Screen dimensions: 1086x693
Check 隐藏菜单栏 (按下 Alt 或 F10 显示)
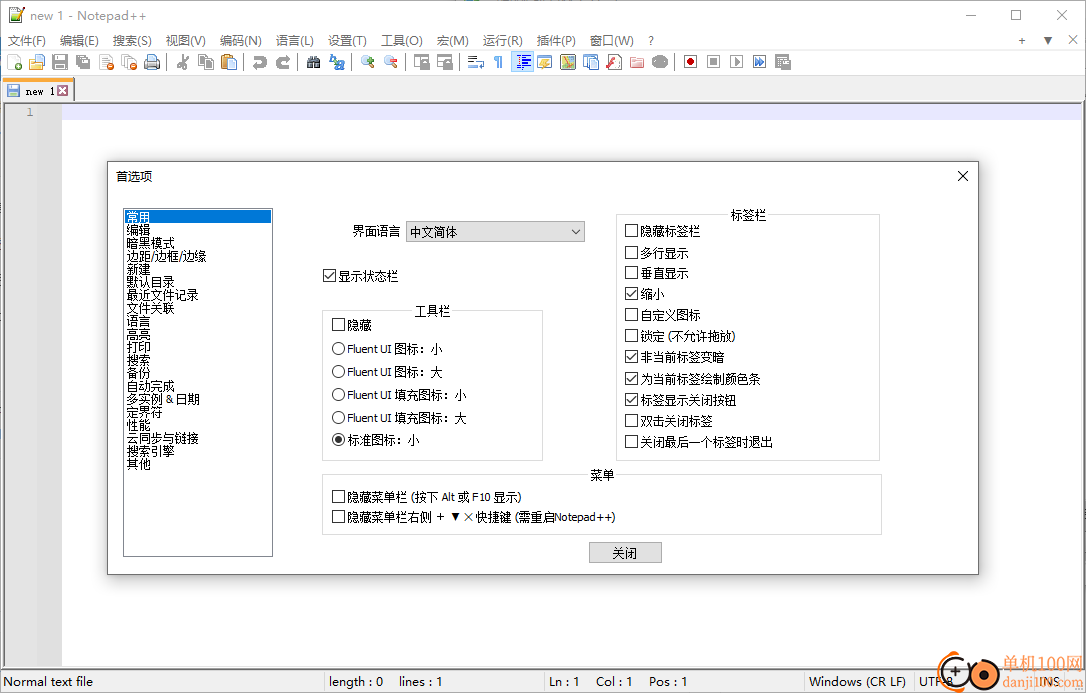[x=338, y=496]
